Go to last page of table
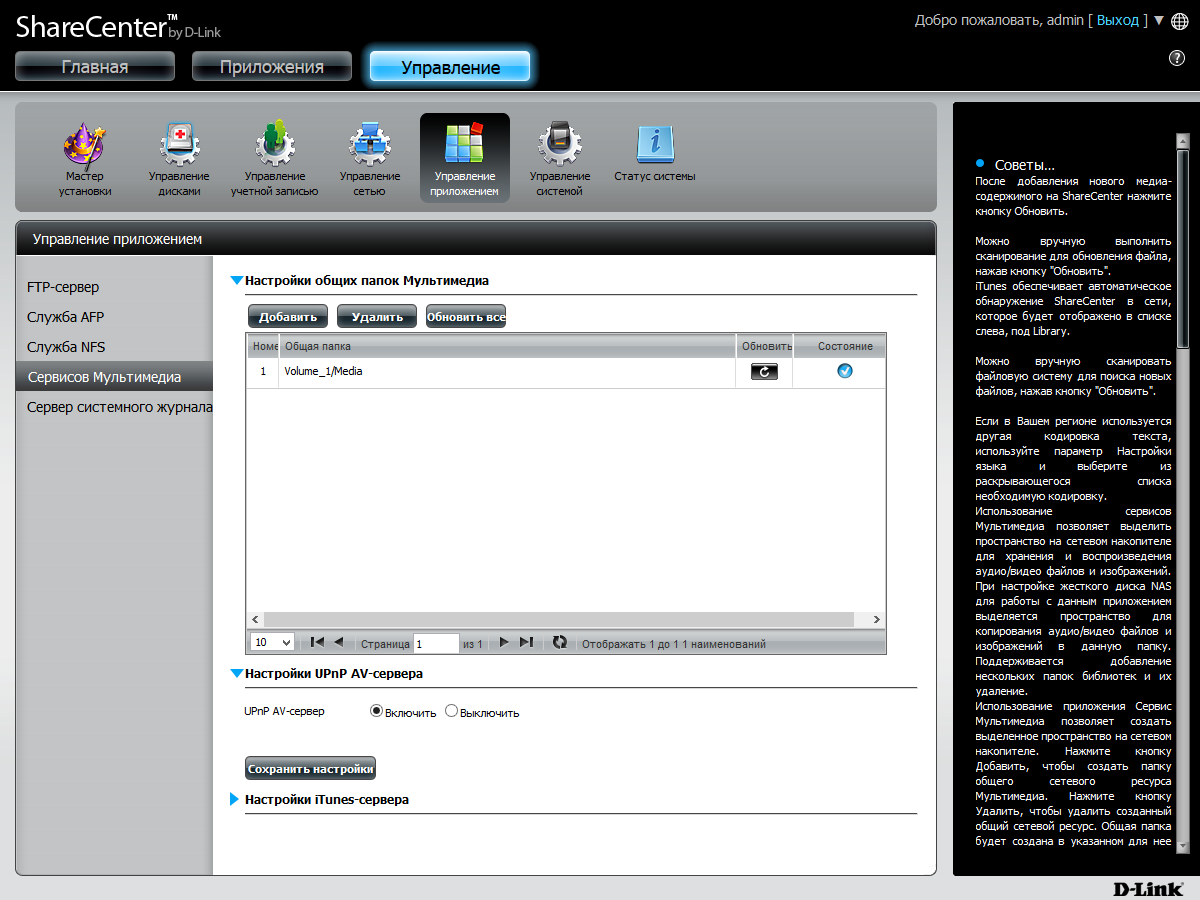Viewport: 1200px width, 900px height. (526, 642)
